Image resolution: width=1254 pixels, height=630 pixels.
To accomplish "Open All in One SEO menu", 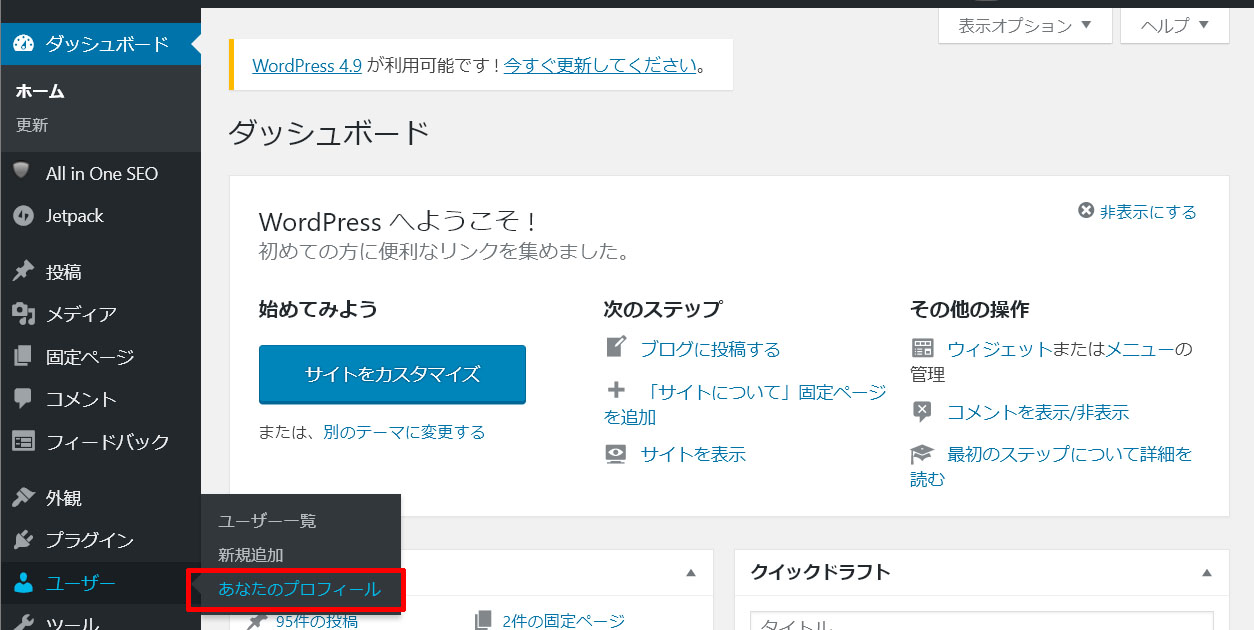I will [100, 173].
